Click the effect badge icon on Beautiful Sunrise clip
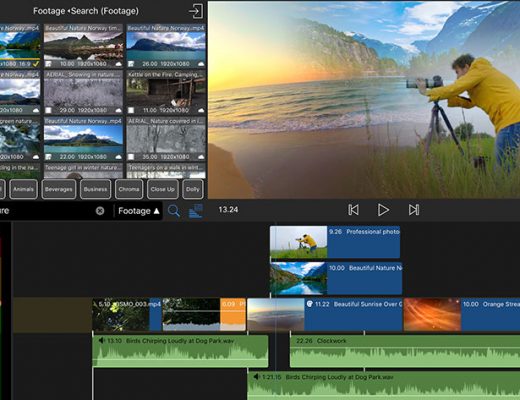The width and height of the screenshot is (520, 400). point(310,304)
